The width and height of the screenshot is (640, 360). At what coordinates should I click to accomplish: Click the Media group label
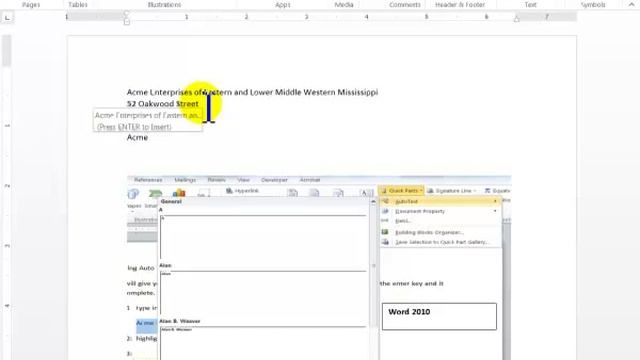344,4
